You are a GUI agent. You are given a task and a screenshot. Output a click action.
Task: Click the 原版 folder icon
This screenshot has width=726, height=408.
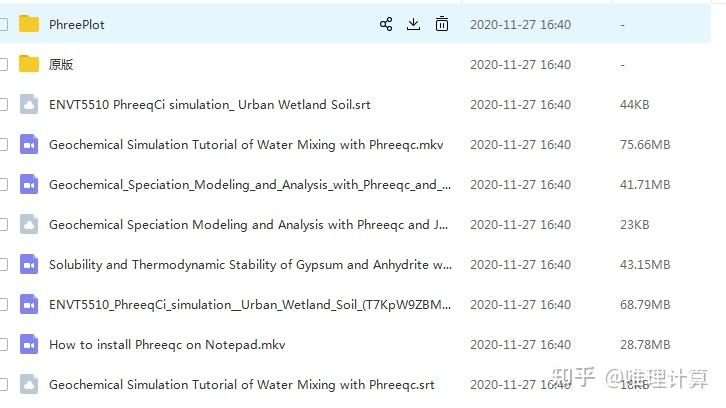pos(29,64)
